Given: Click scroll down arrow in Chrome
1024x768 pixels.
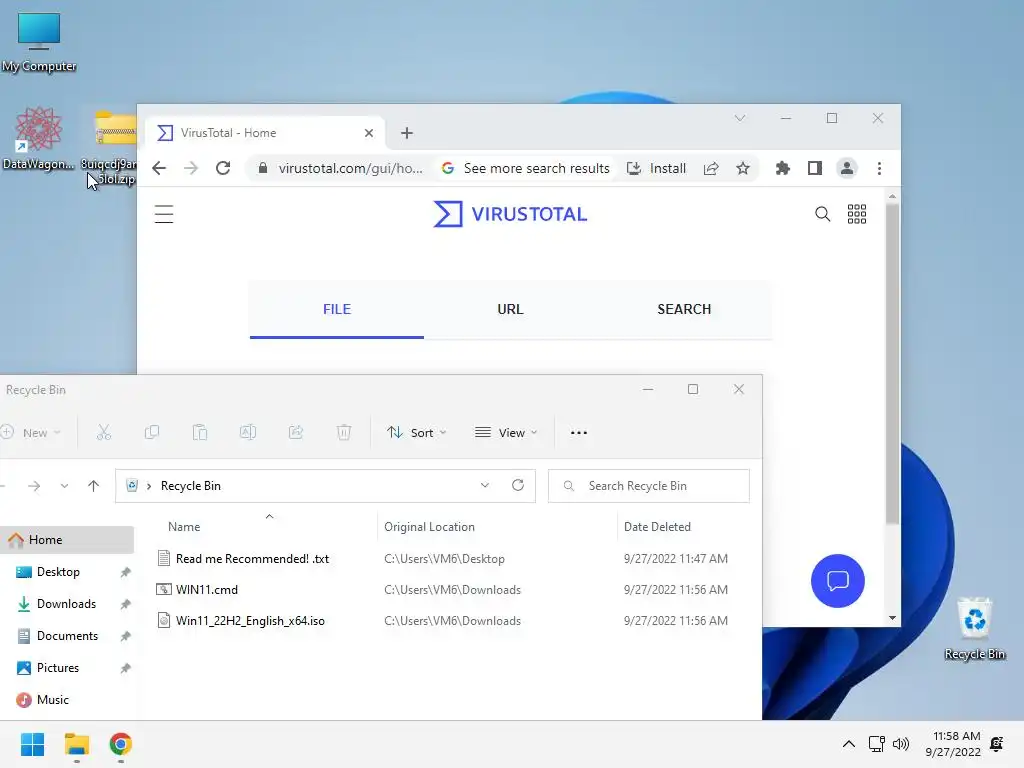Looking at the screenshot, I should (892, 618).
